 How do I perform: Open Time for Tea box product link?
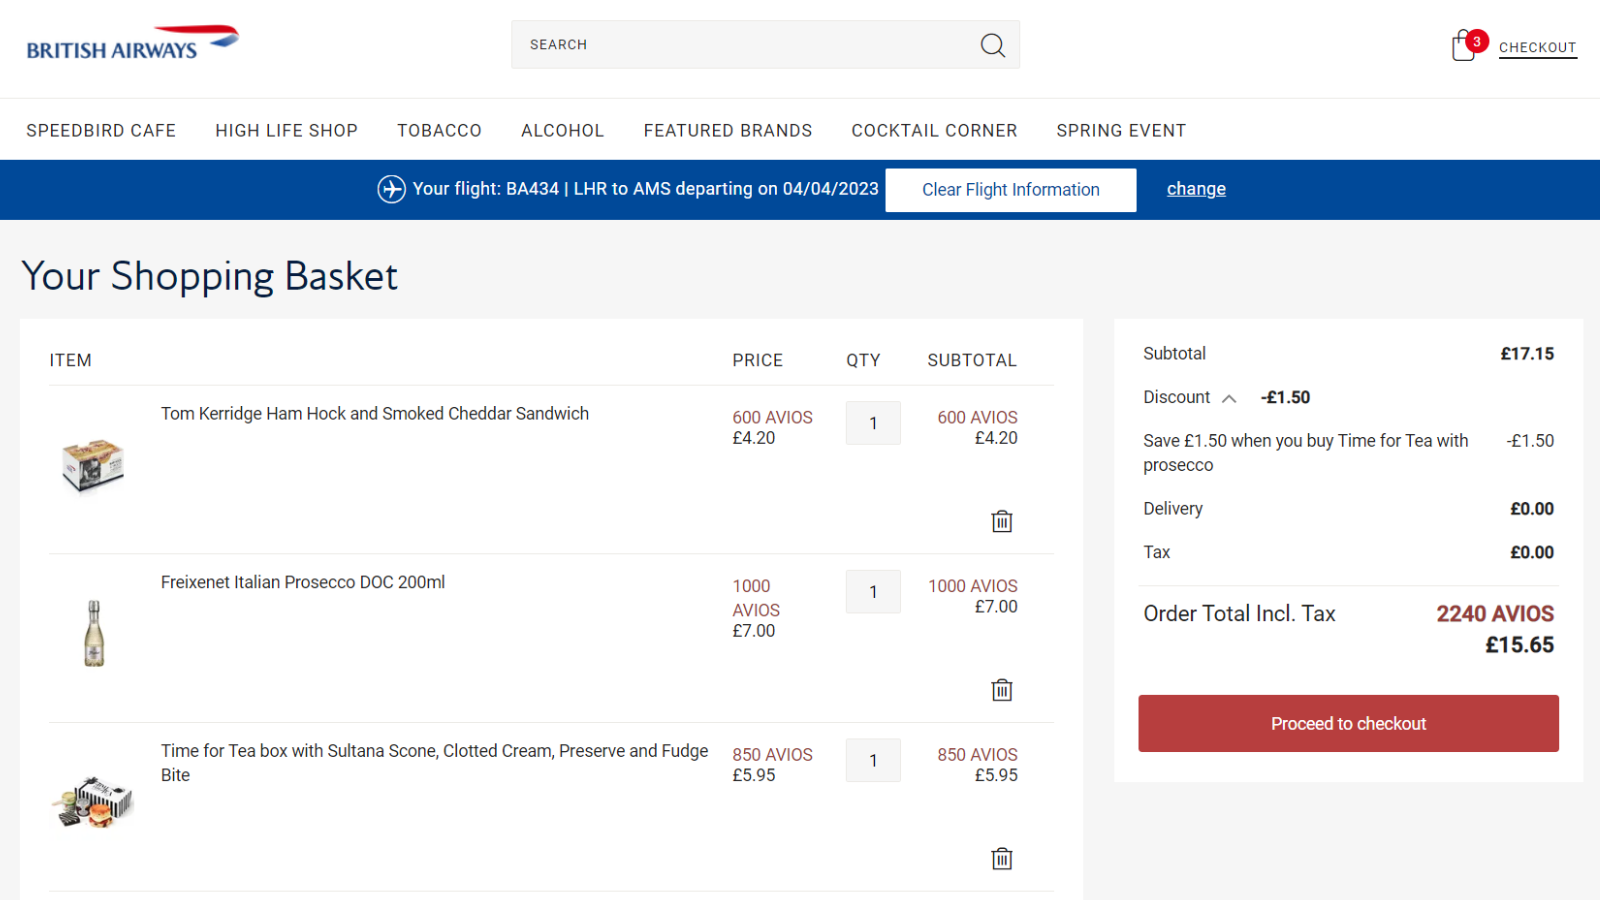tap(434, 763)
